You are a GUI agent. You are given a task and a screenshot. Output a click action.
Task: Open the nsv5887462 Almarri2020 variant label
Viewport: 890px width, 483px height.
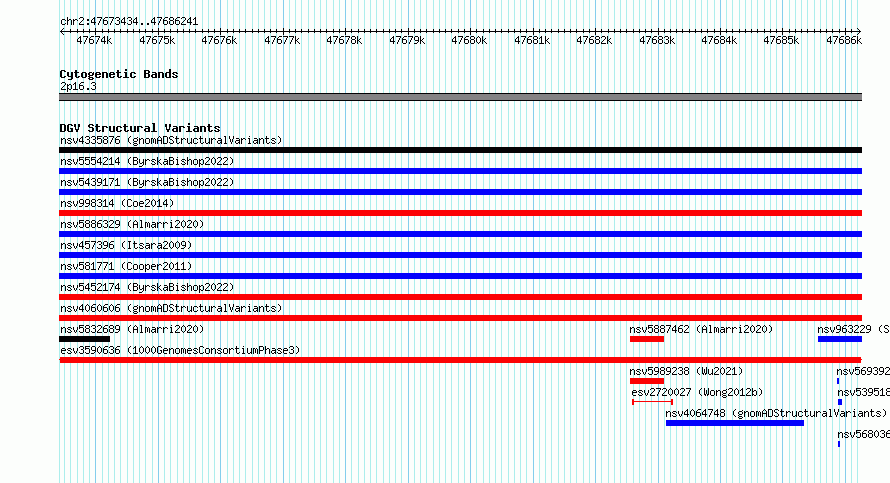click(702, 329)
